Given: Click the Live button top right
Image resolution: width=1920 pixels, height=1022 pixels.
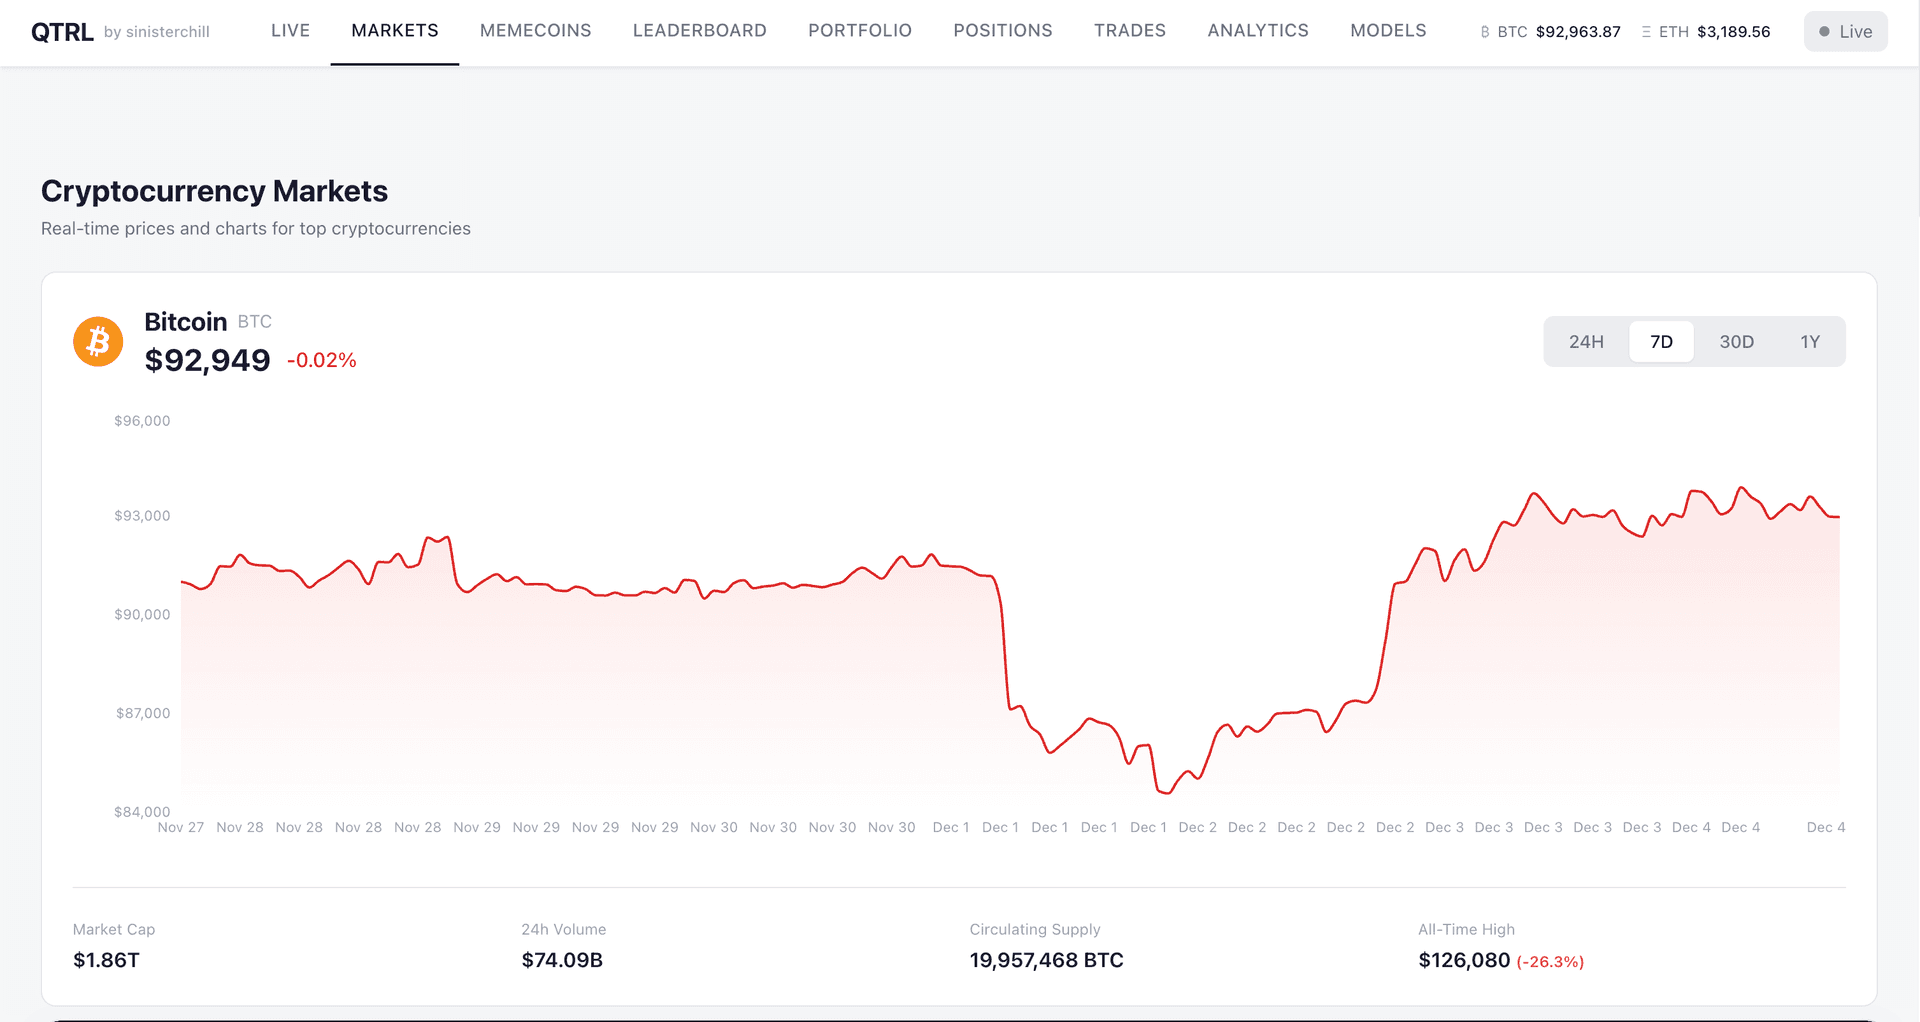Looking at the screenshot, I should point(1845,31).
